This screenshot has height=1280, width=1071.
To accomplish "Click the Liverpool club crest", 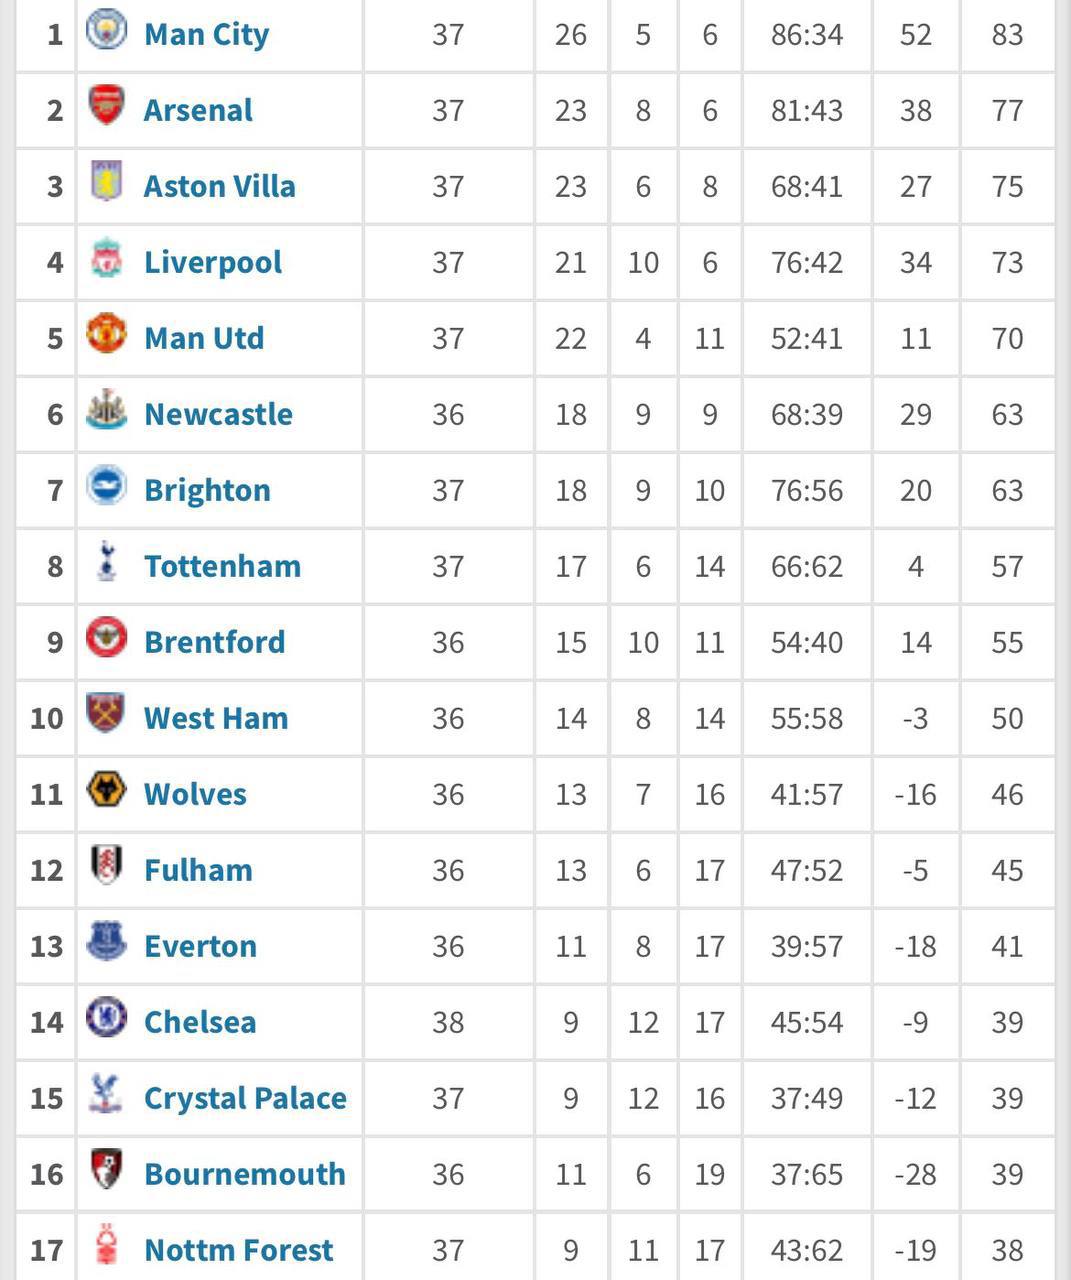I will (106, 258).
